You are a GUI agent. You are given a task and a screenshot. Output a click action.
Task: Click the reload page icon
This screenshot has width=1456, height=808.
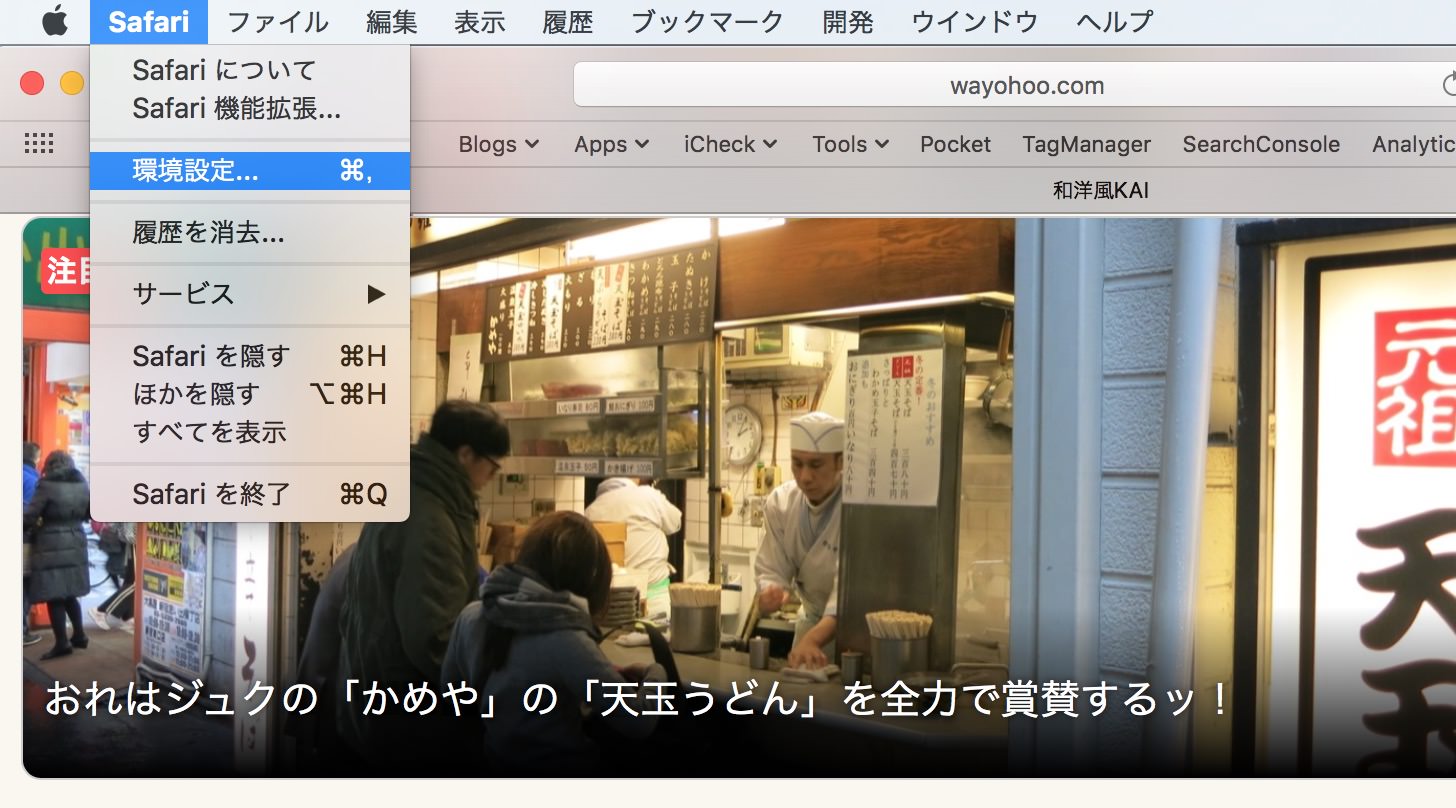point(1449,85)
